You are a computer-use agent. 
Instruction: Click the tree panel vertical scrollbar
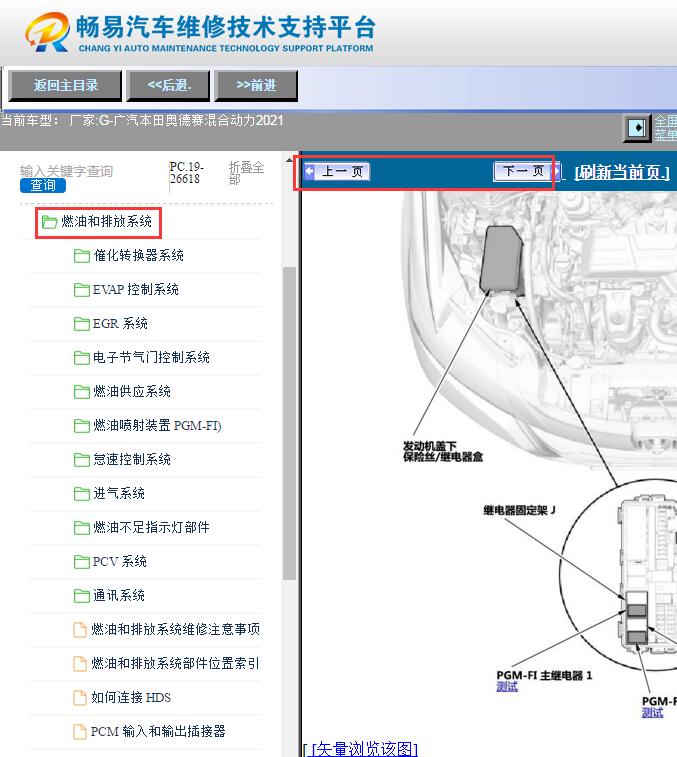289,422
